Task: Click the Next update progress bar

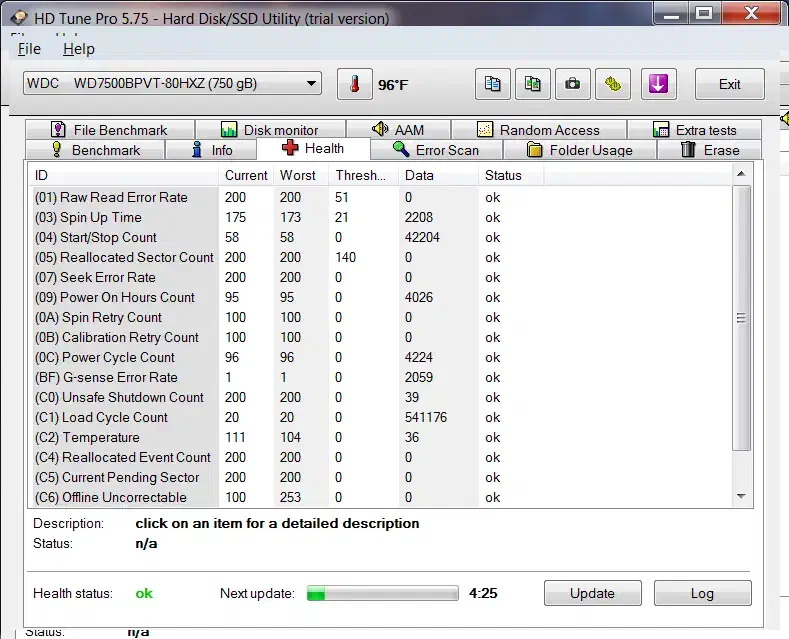Action: [382, 593]
